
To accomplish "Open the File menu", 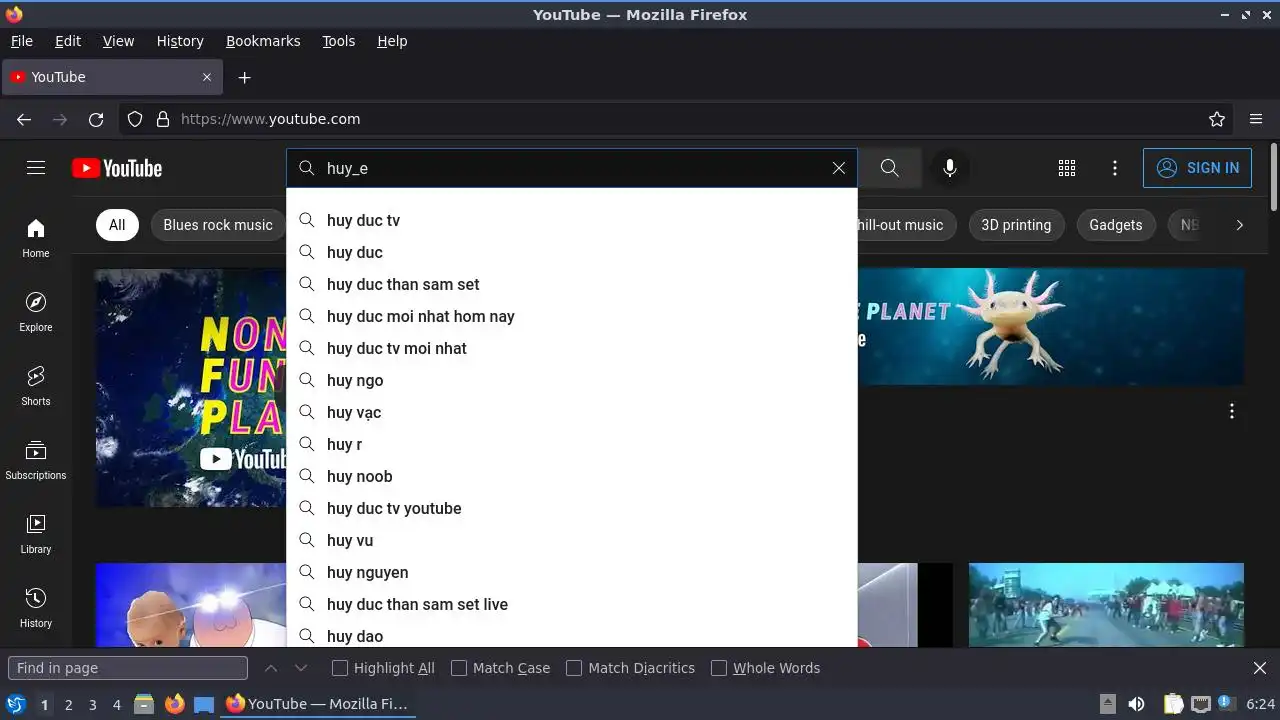I will click(22, 41).
